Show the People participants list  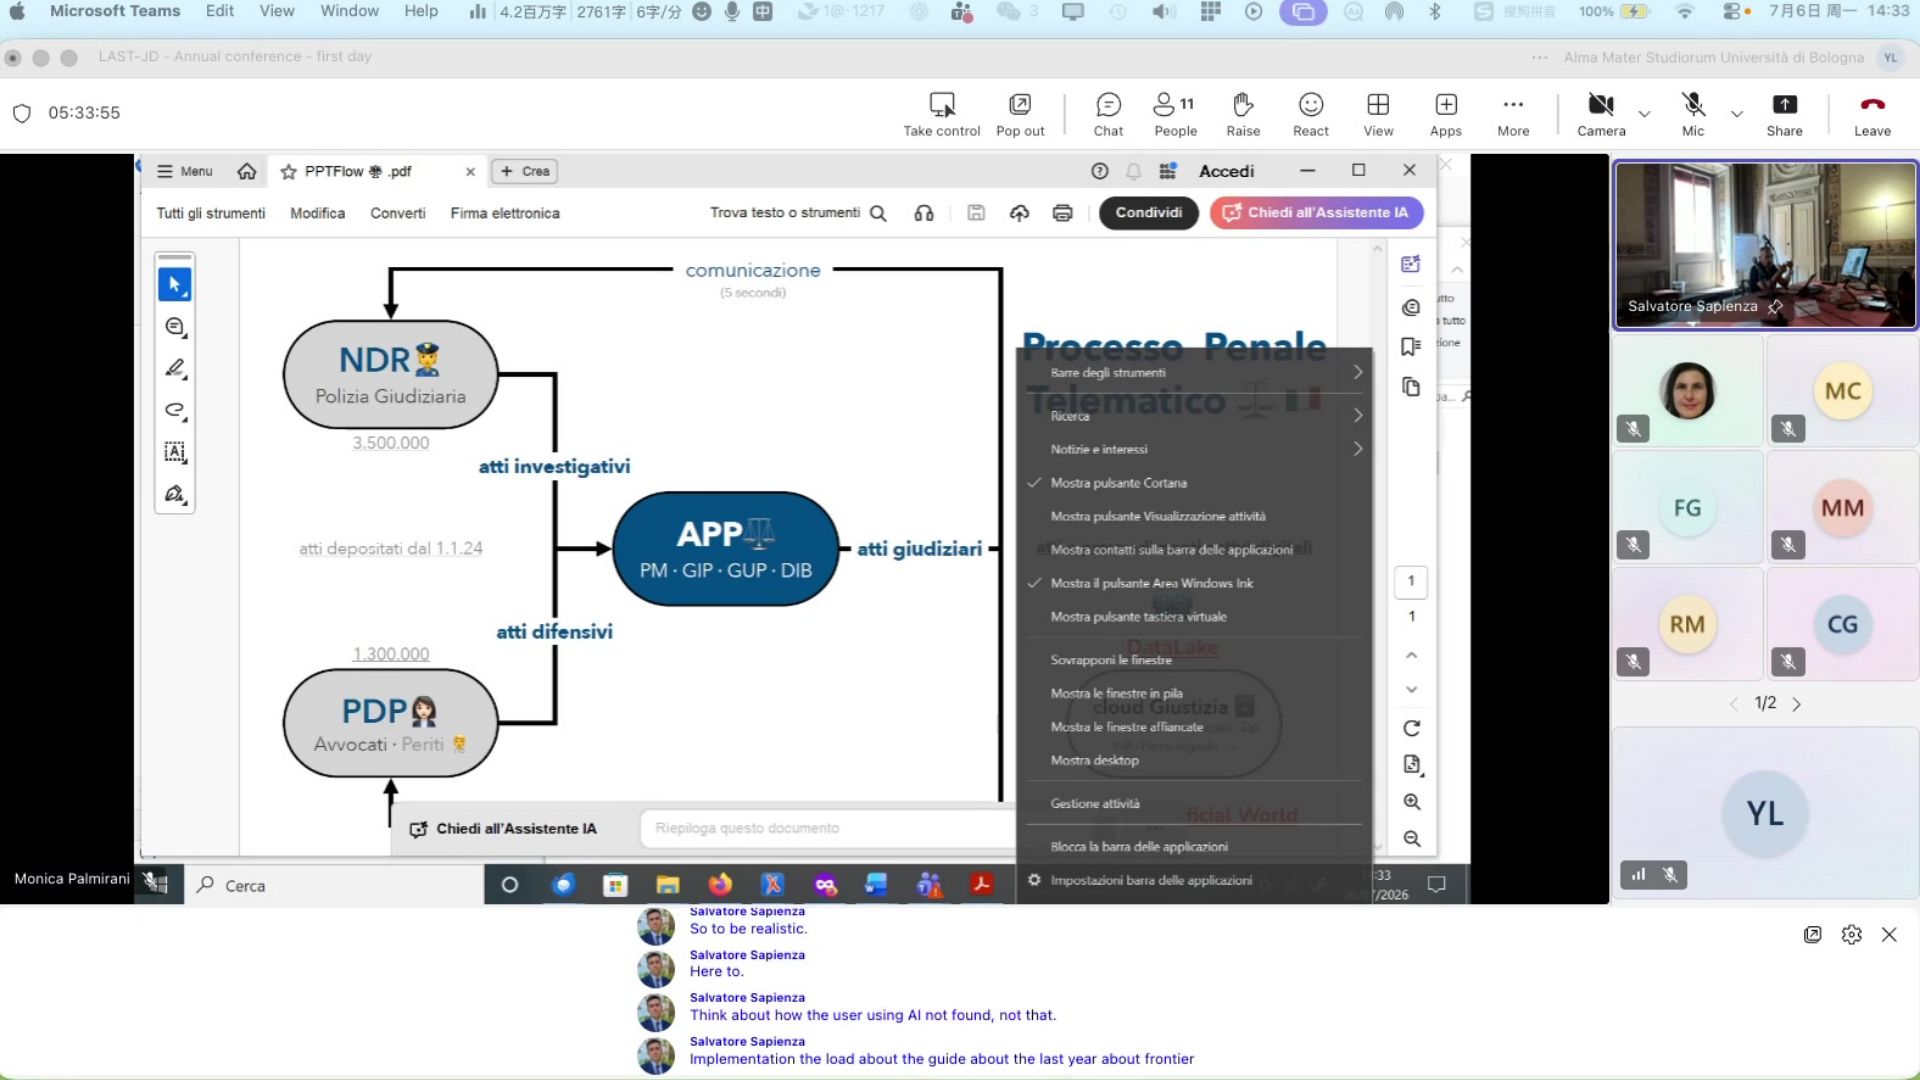[x=1175, y=114]
